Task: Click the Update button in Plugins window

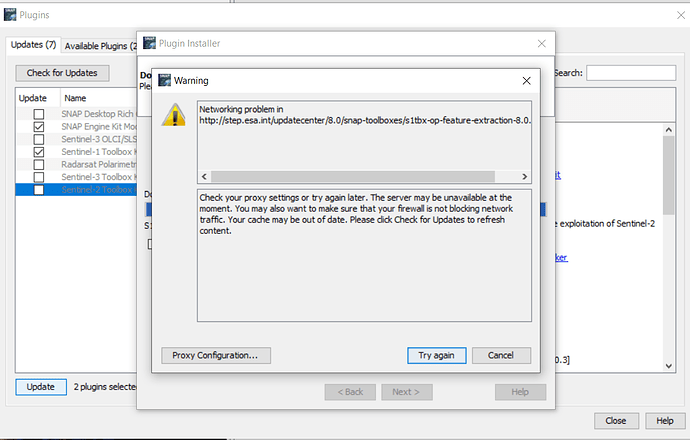Action: [x=40, y=387]
